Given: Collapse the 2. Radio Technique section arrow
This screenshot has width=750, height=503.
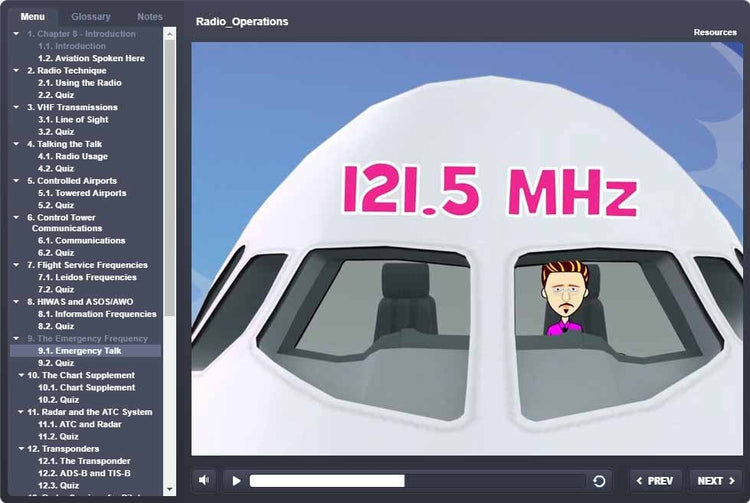Looking at the screenshot, I should click(x=16, y=71).
